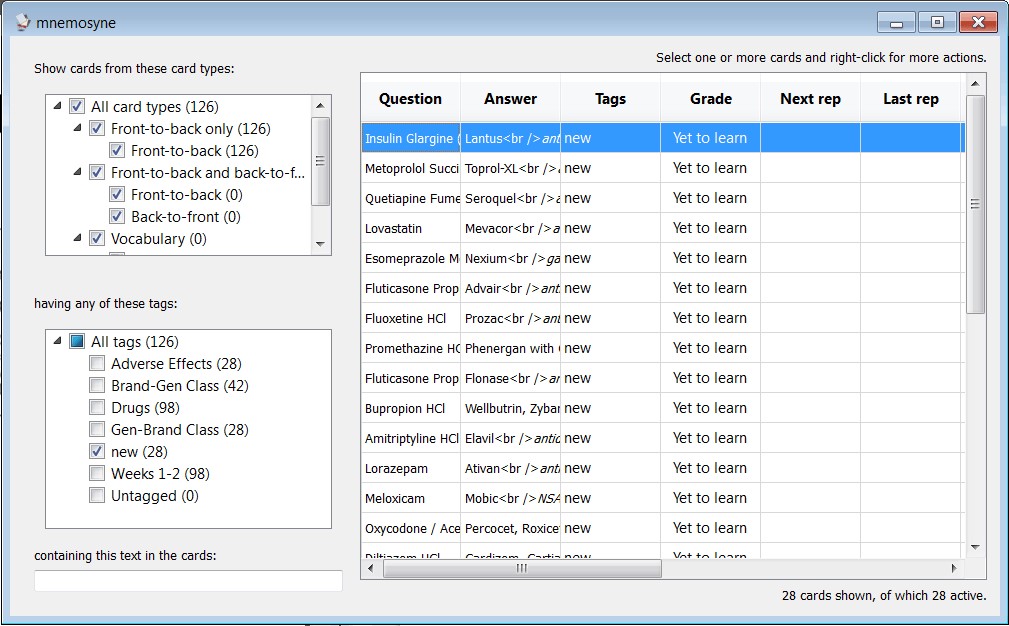The height and width of the screenshot is (626, 1009).
Task: Uncheck the 'new' tag checkbox
Action: point(97,452)
